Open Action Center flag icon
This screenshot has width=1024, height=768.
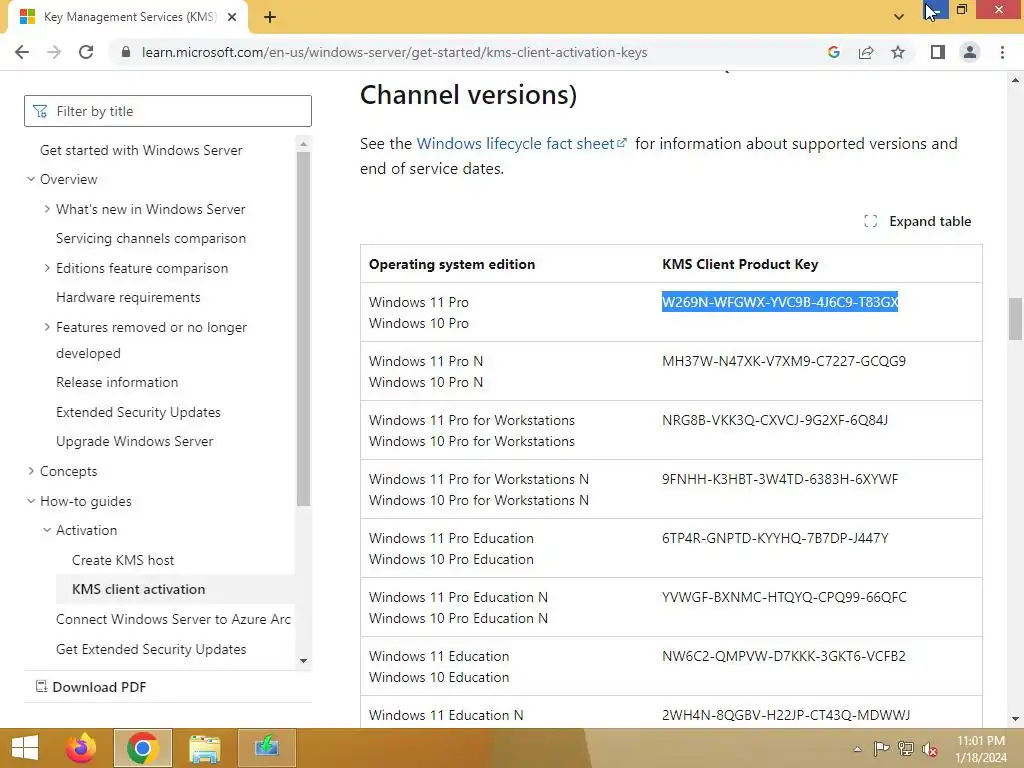(x=881, y=749)
